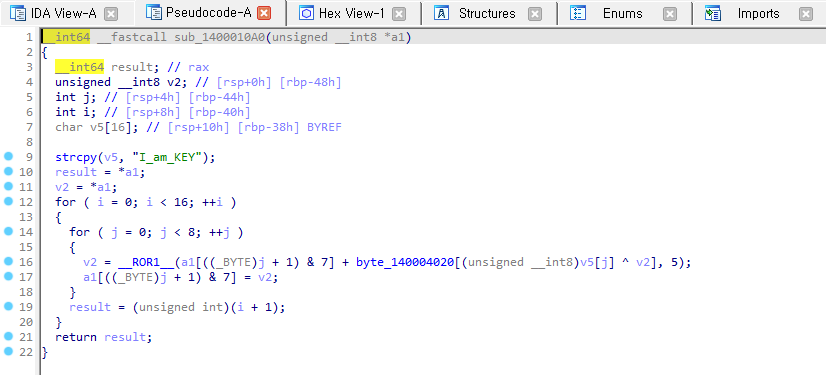Click the Enums tab icon
The width and height of the screenshot is (826, 375).
[578, 13]
